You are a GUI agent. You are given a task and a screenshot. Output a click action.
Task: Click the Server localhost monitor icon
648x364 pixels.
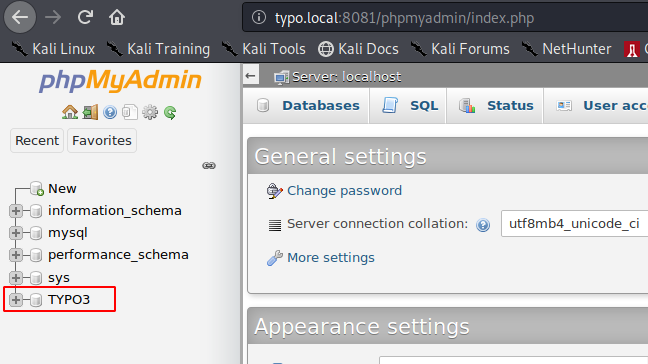pyautogui.click(x=281, y=77)
